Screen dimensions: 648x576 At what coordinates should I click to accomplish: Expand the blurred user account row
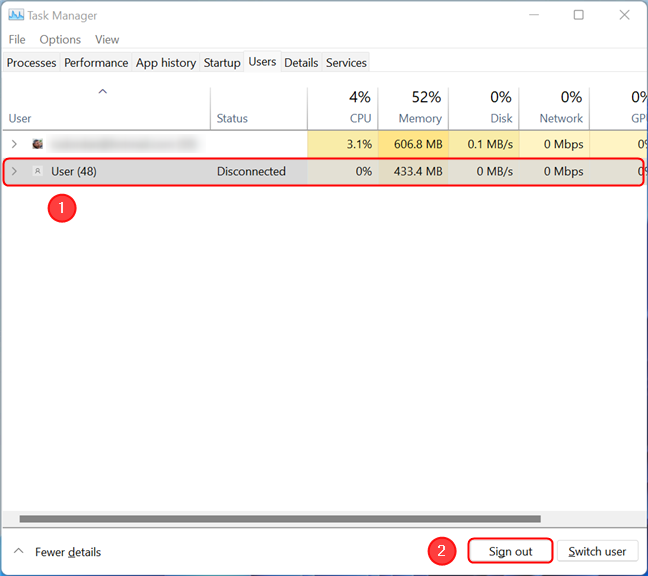click(14, 144)
